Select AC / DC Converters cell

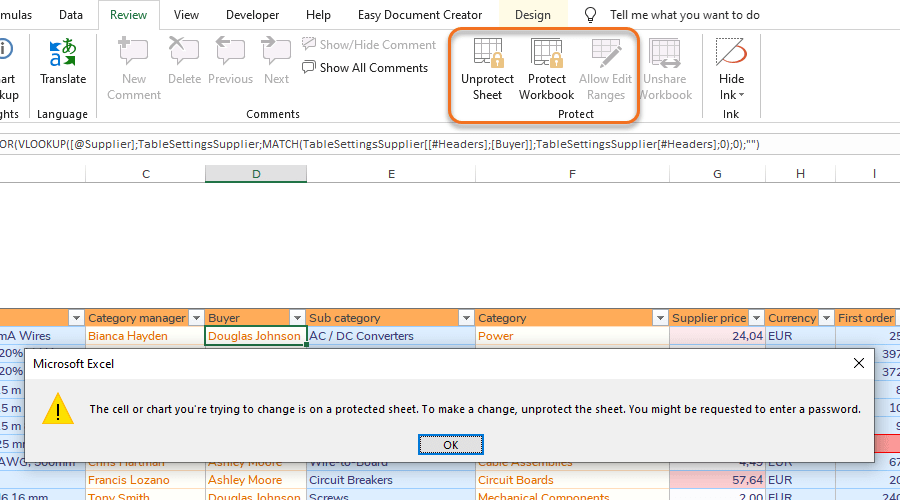[391, 336]
